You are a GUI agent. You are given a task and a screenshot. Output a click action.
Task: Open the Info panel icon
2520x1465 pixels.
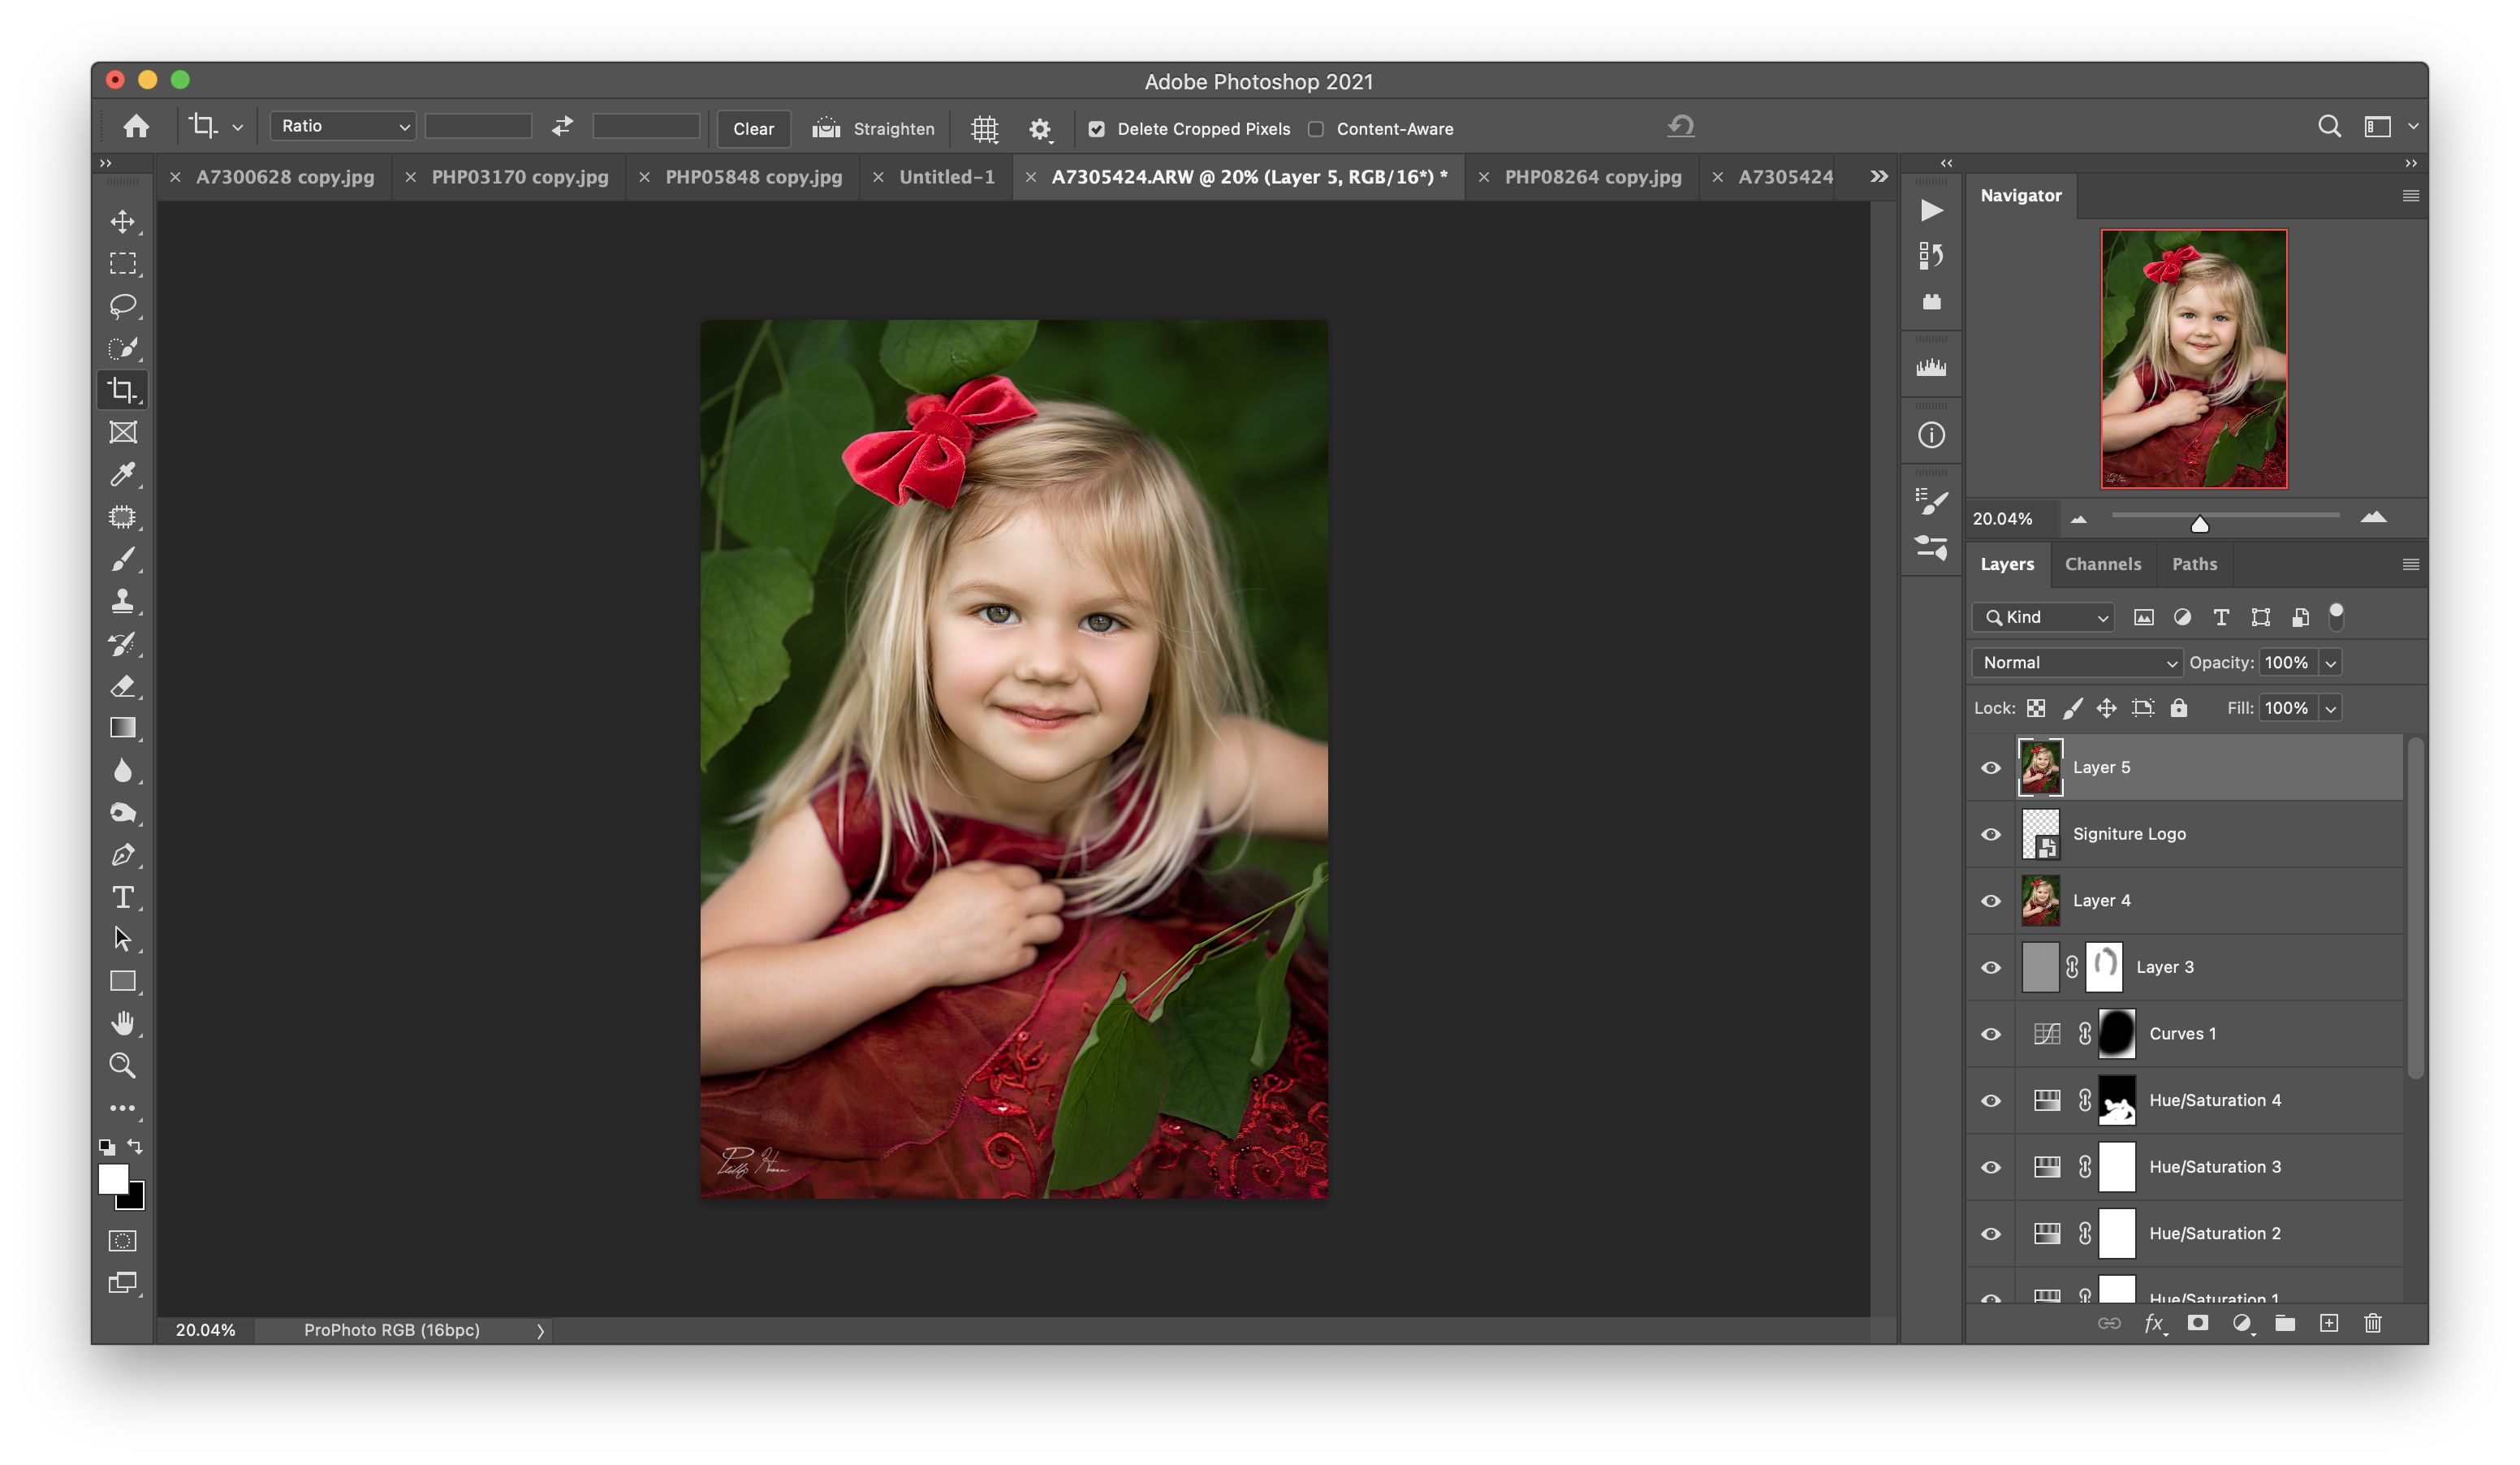pyautogui.click(x=1931, y=435)
